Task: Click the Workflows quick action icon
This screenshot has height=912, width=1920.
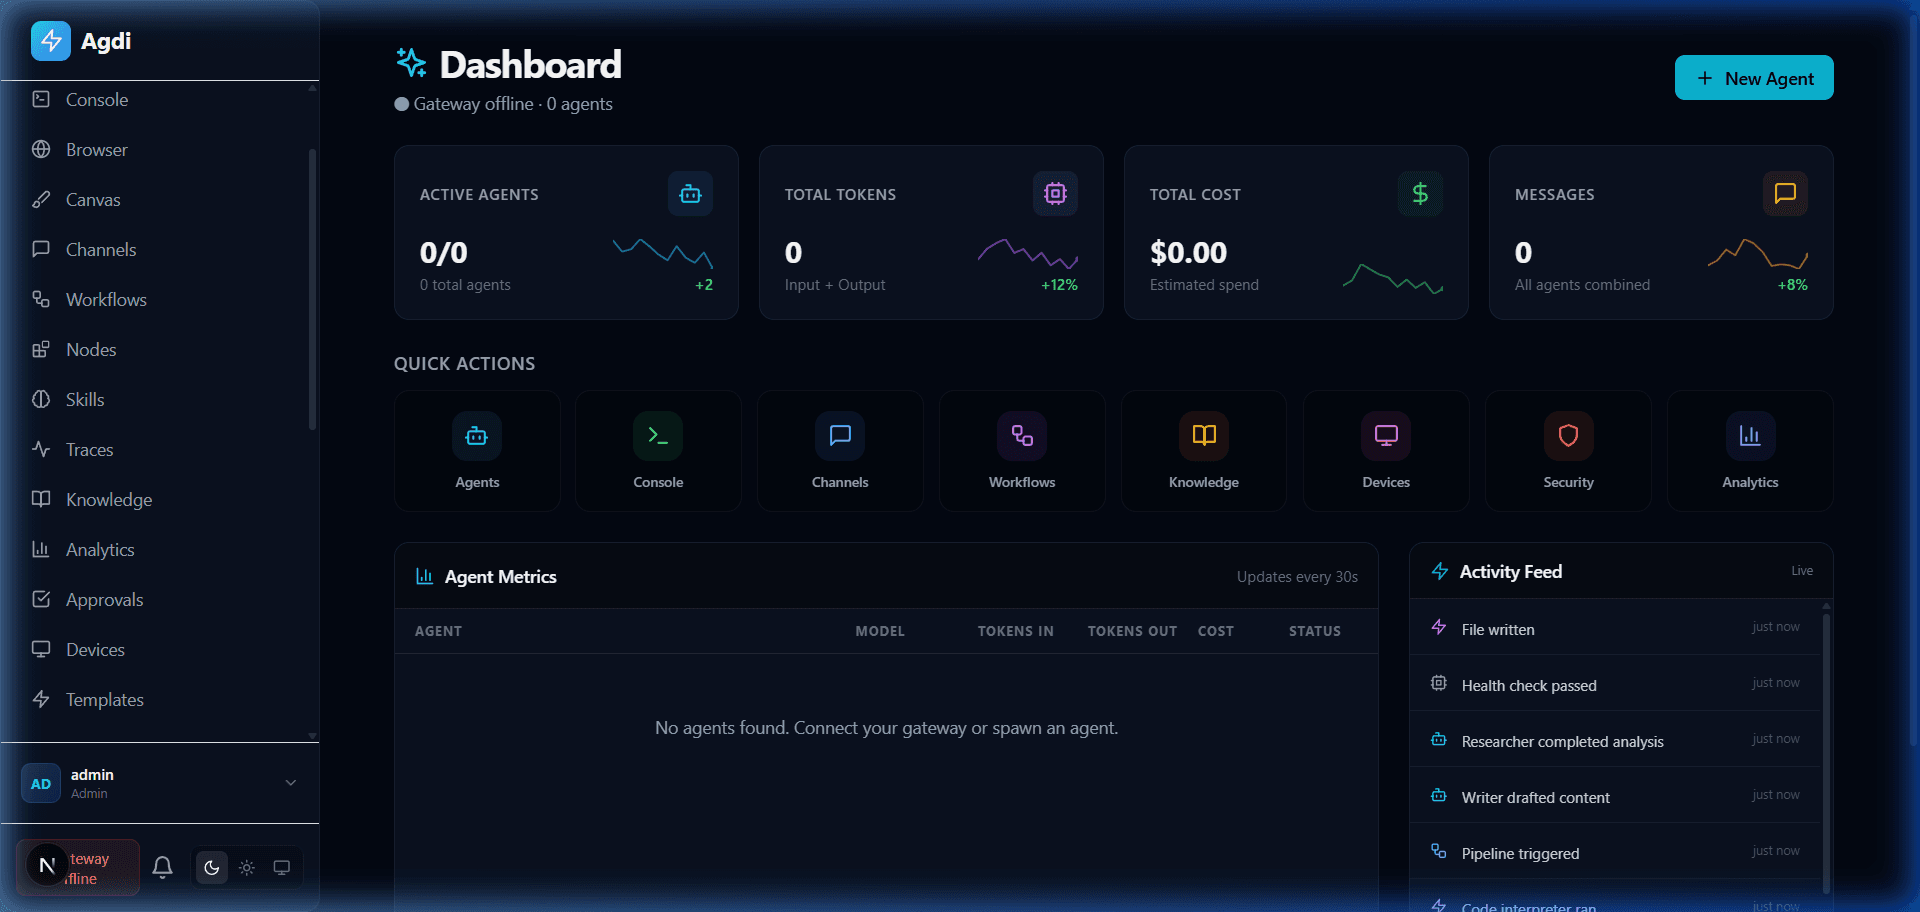Action: [1021, 436]
